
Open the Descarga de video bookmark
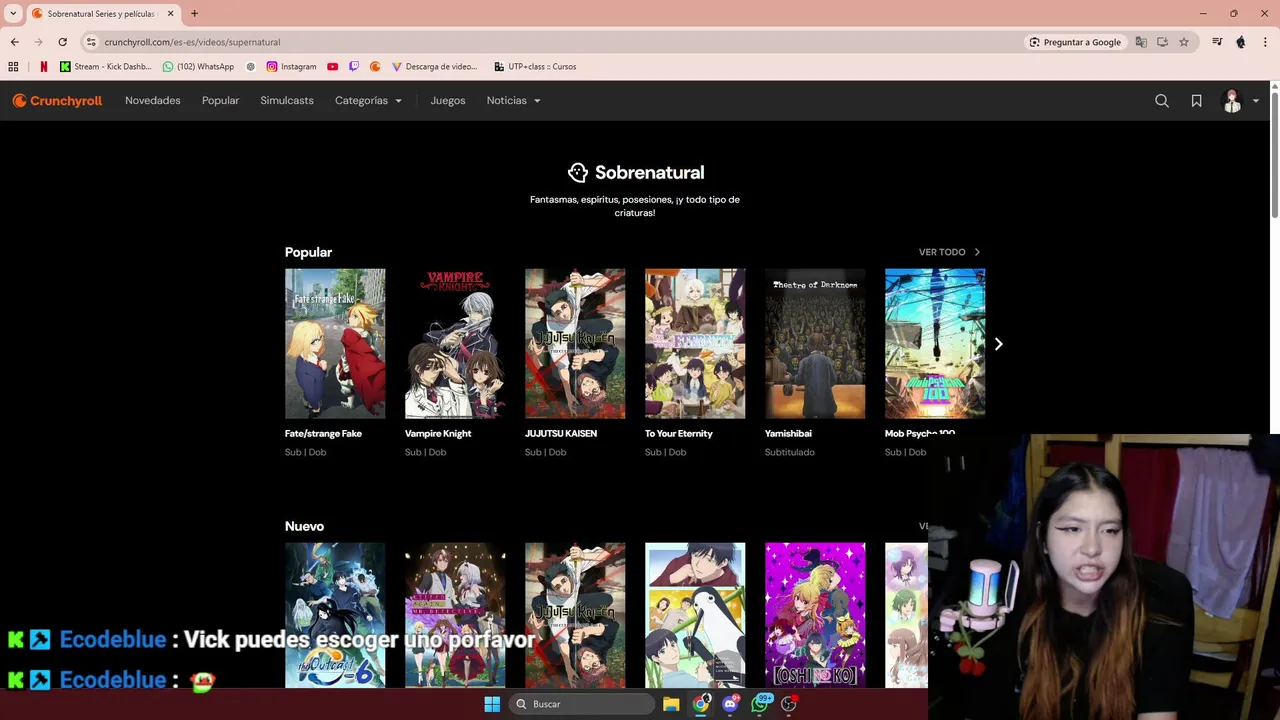(434, 67)
